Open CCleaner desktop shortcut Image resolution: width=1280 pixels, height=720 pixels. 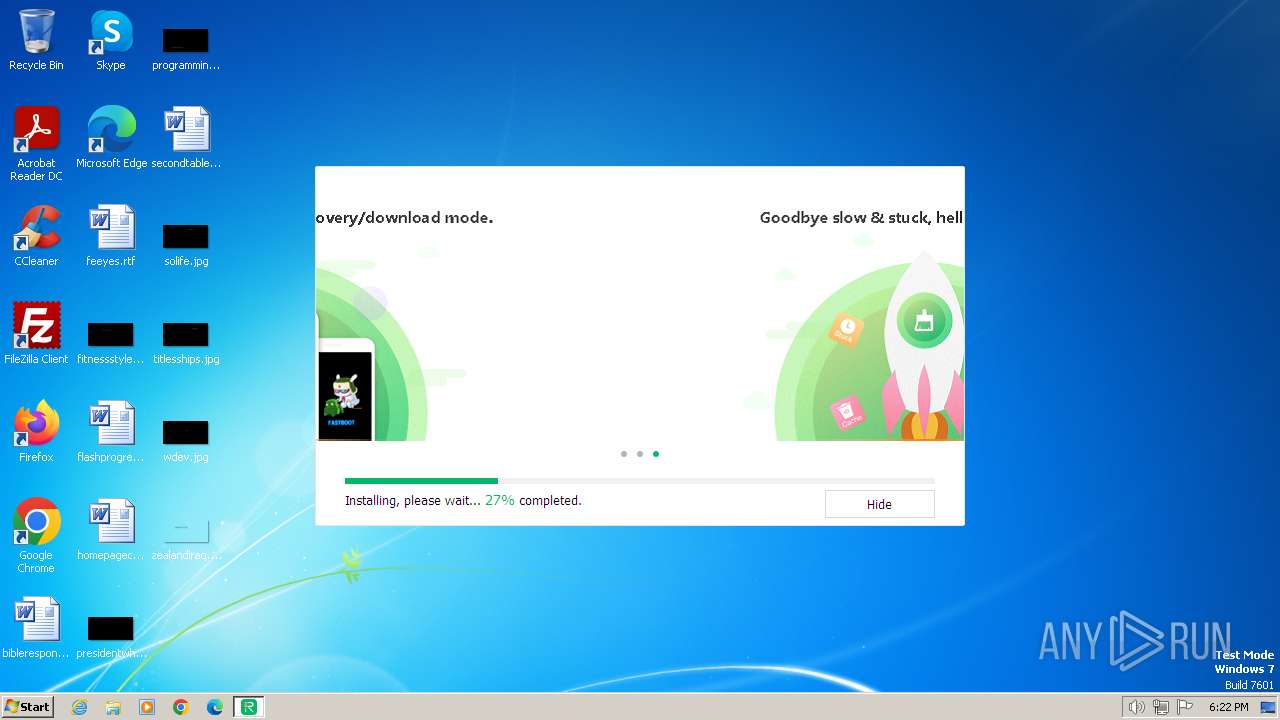tap(36, 236)
